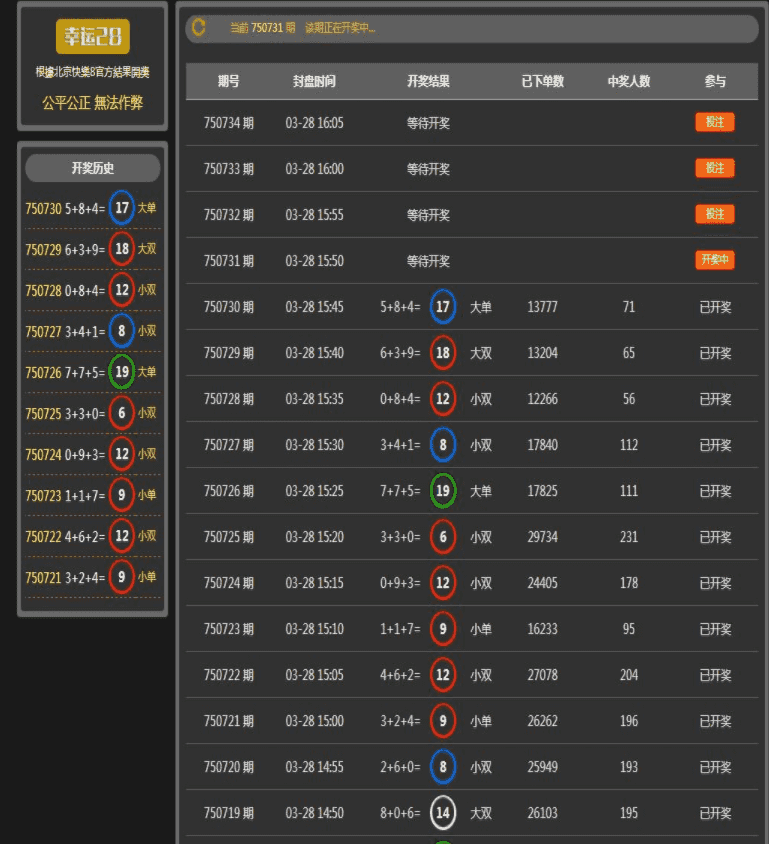Open 已开奖 link for period 750719

pos(715,813)
